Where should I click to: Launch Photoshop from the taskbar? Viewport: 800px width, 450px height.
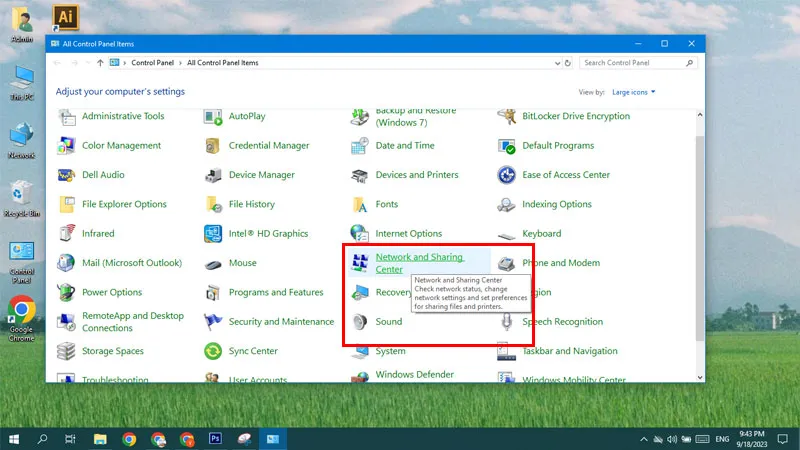[x=215, y=438]
